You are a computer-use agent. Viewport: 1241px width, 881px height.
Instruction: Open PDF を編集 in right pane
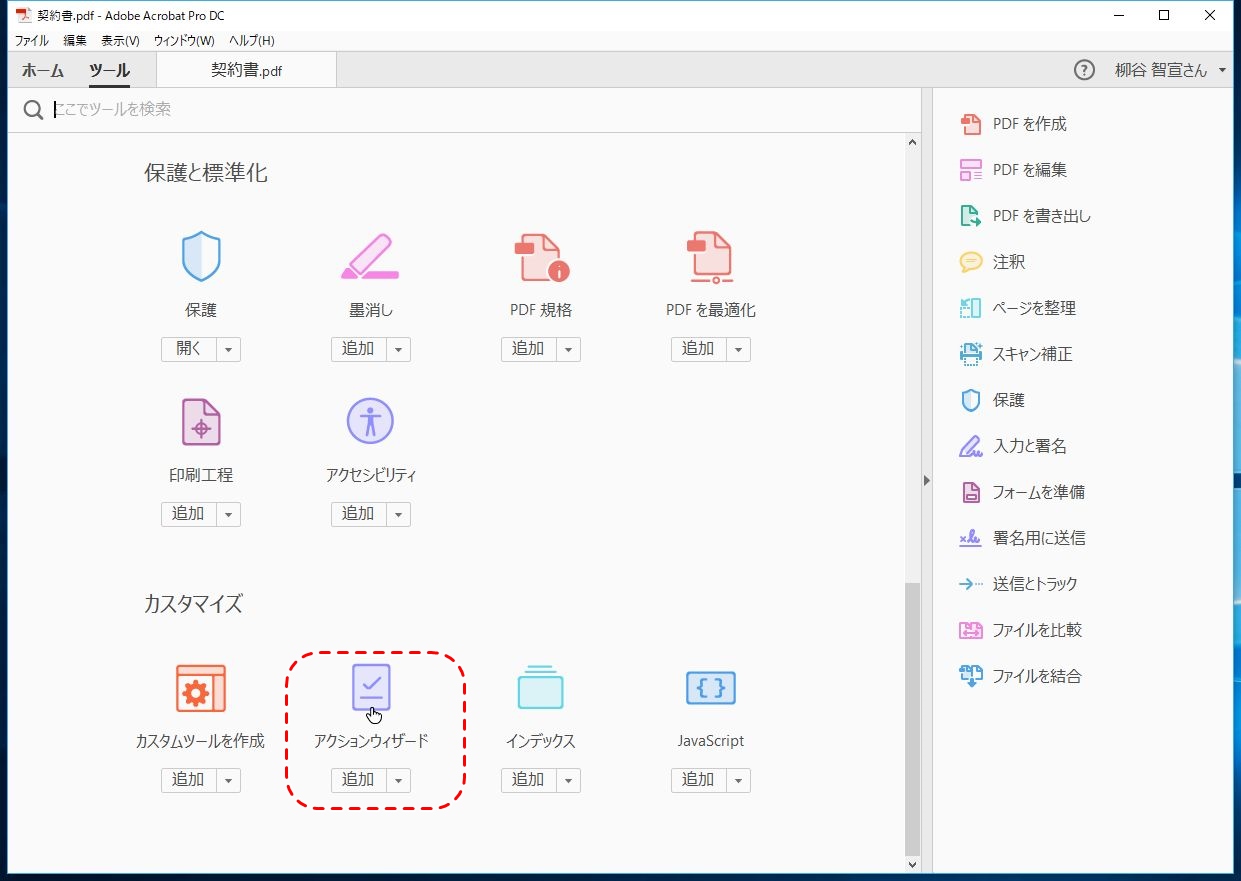[x=1013, y=170]
